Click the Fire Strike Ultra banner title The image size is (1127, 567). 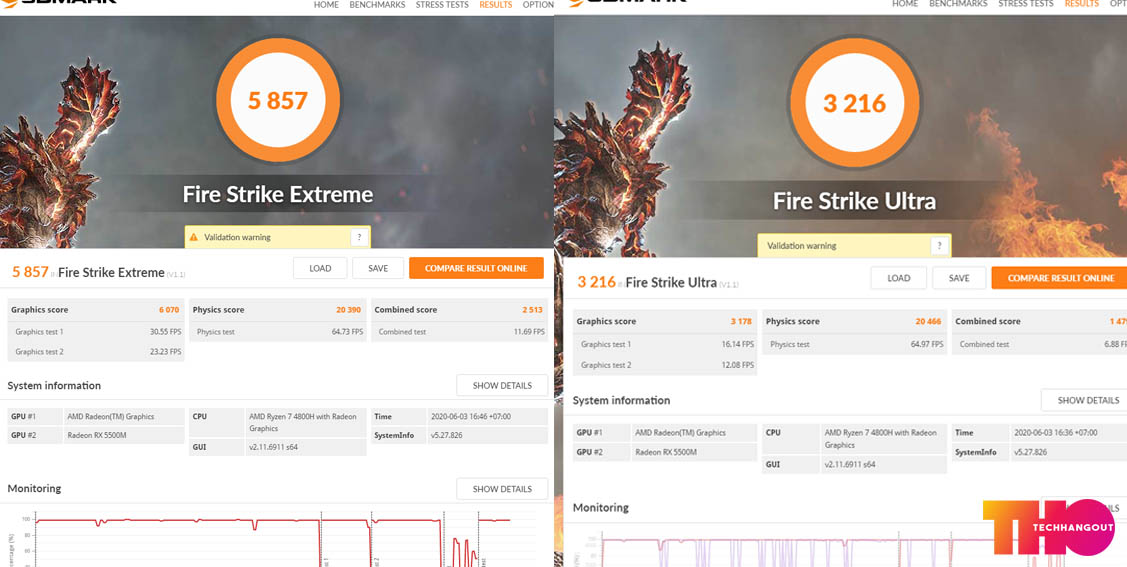pos(854,200)
